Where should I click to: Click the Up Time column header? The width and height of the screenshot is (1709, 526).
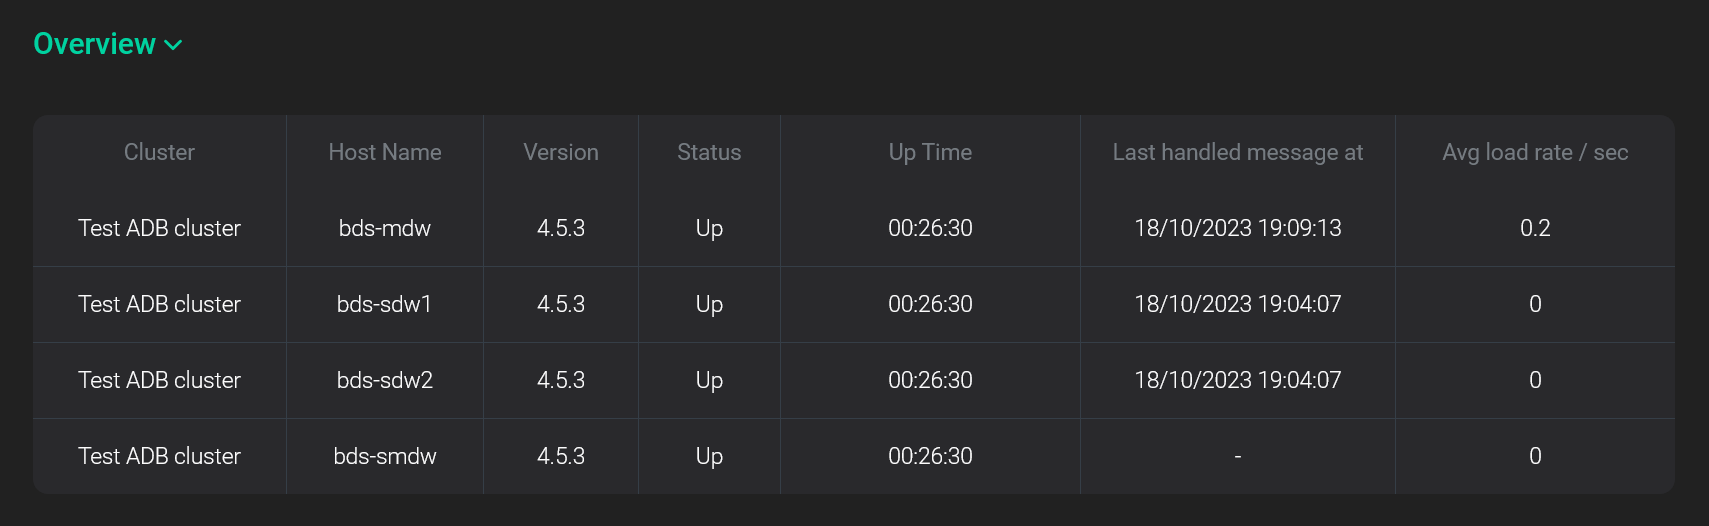(930, 152)
